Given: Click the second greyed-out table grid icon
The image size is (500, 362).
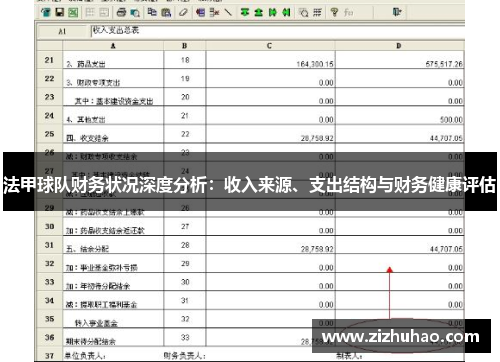Looking at the screenshot, I should 104,13.
